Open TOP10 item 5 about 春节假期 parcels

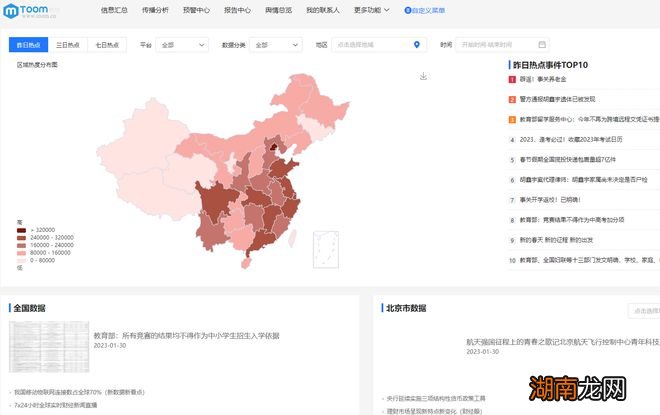coord(567,160)
